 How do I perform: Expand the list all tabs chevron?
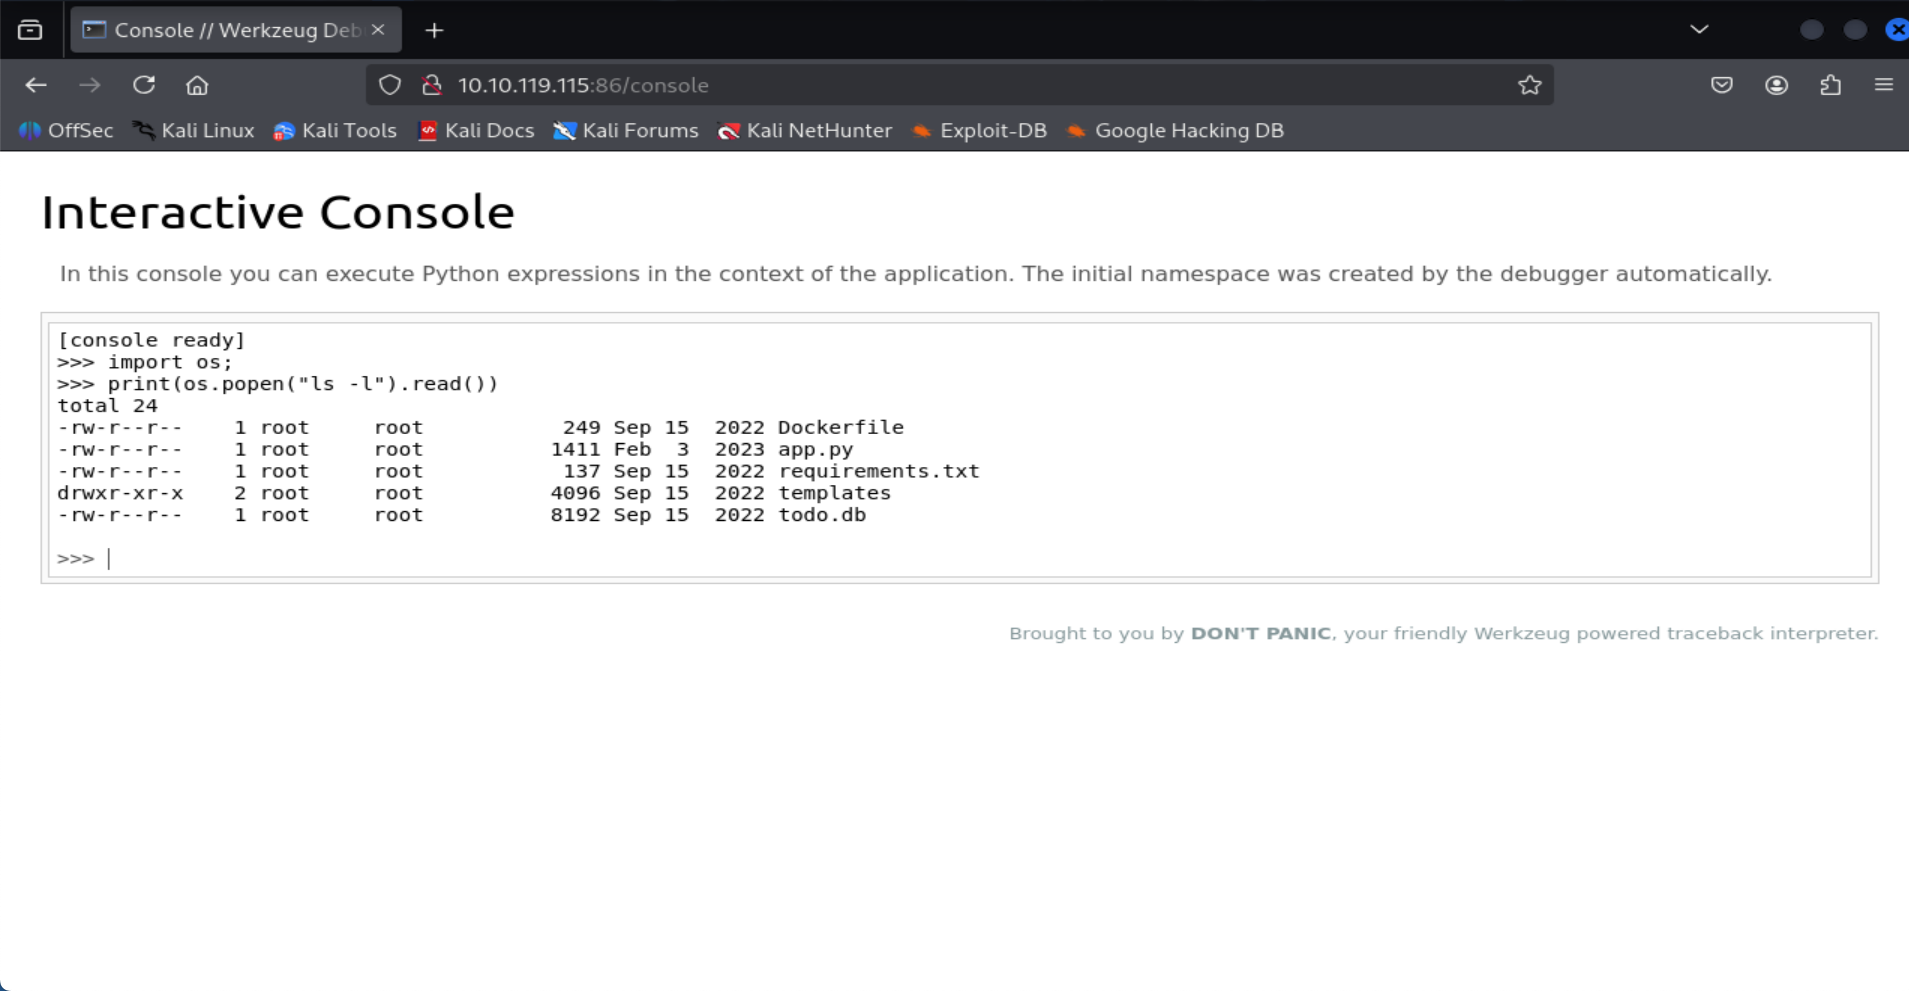1699,29
